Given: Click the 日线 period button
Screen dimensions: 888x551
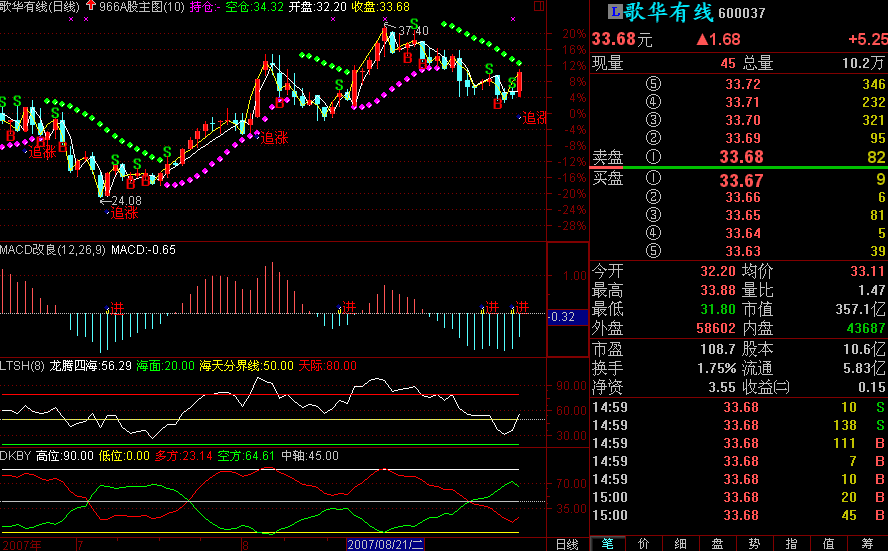Looking at the screenshot, I should 567,544.
